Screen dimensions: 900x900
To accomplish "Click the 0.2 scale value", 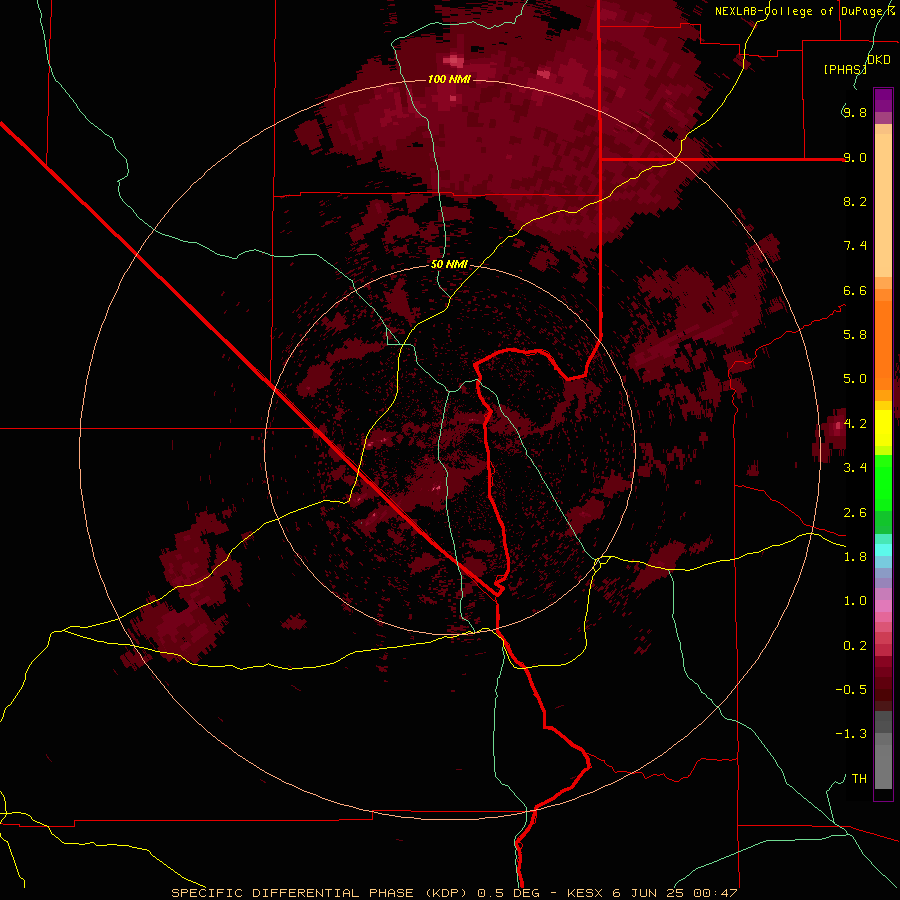I will [855, 646].
